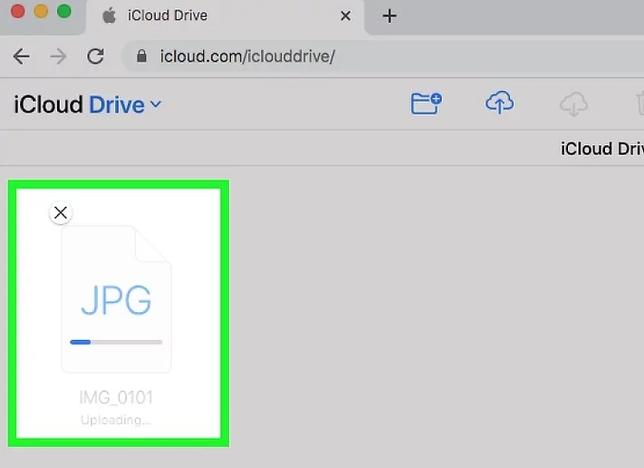The width and height of the screenshot is (644, 468).
Task: Select the iCloud Drive browser tab
Action: pyautogui.click(x=225, y=16)
